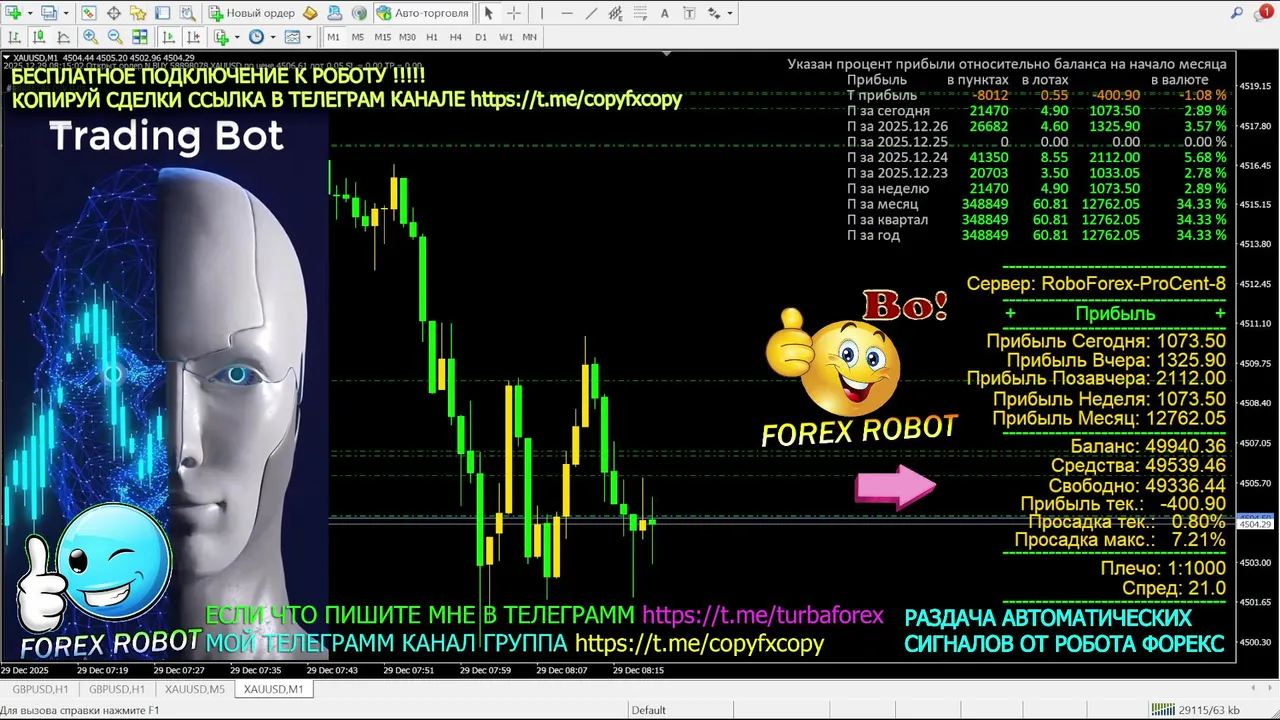
Task: Zoom in on the chart
Action: [90, 37]
